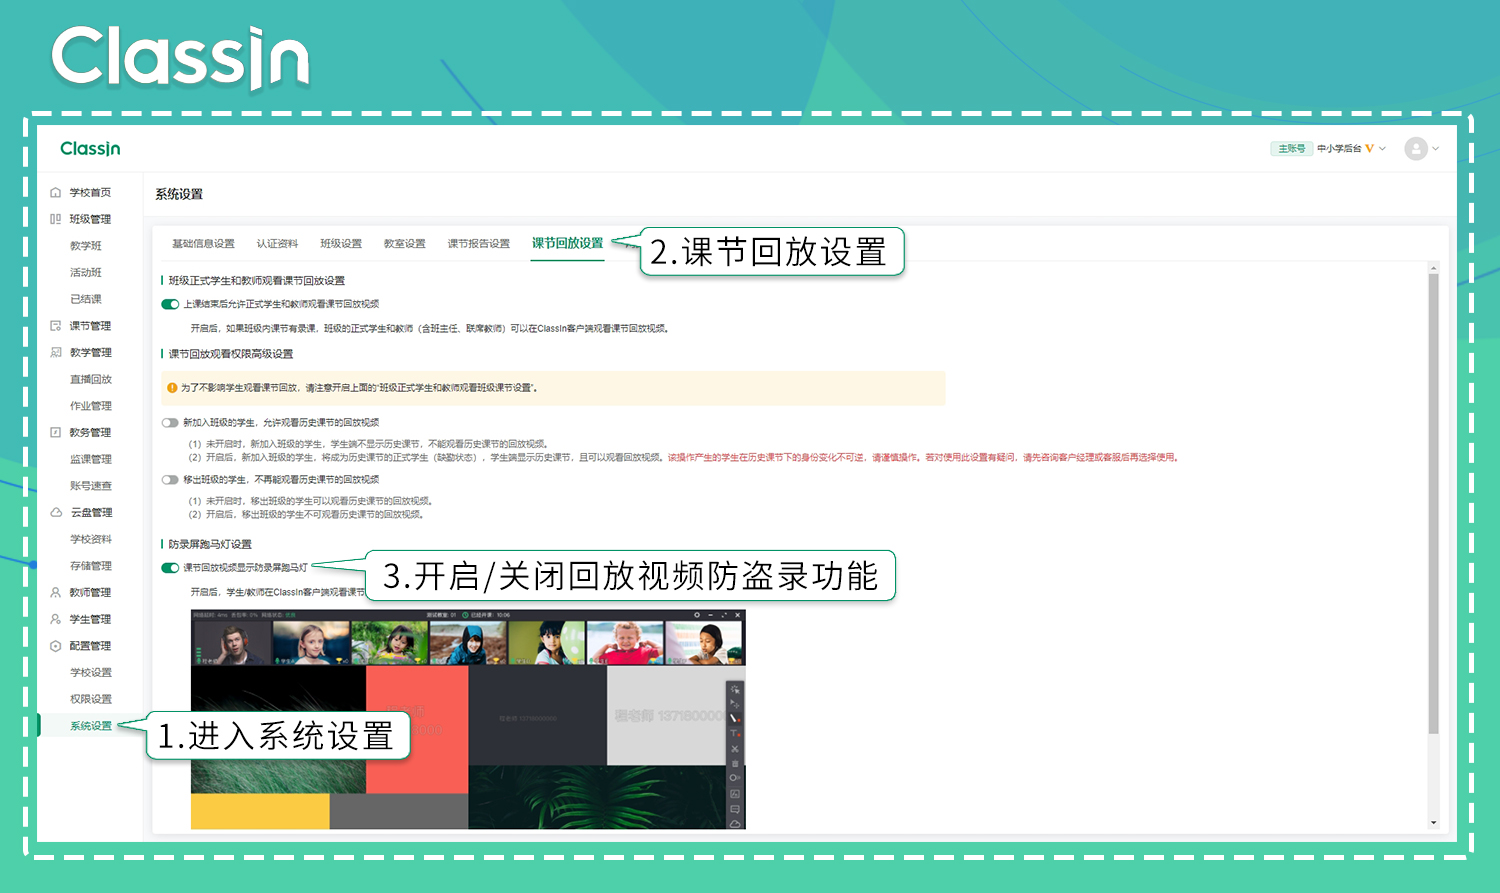The height and width of the screenshot is (893, 1500).
Task: Click the 班级管理 sidebar icon
Action: 56,219
